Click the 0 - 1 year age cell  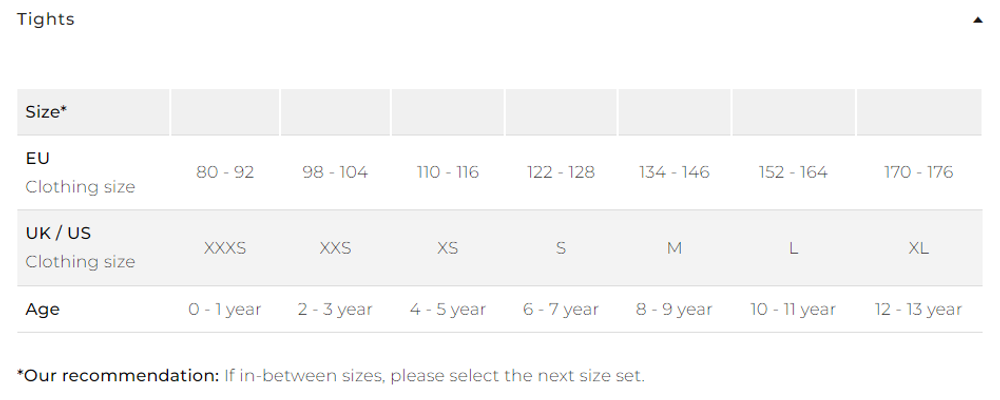224,309
